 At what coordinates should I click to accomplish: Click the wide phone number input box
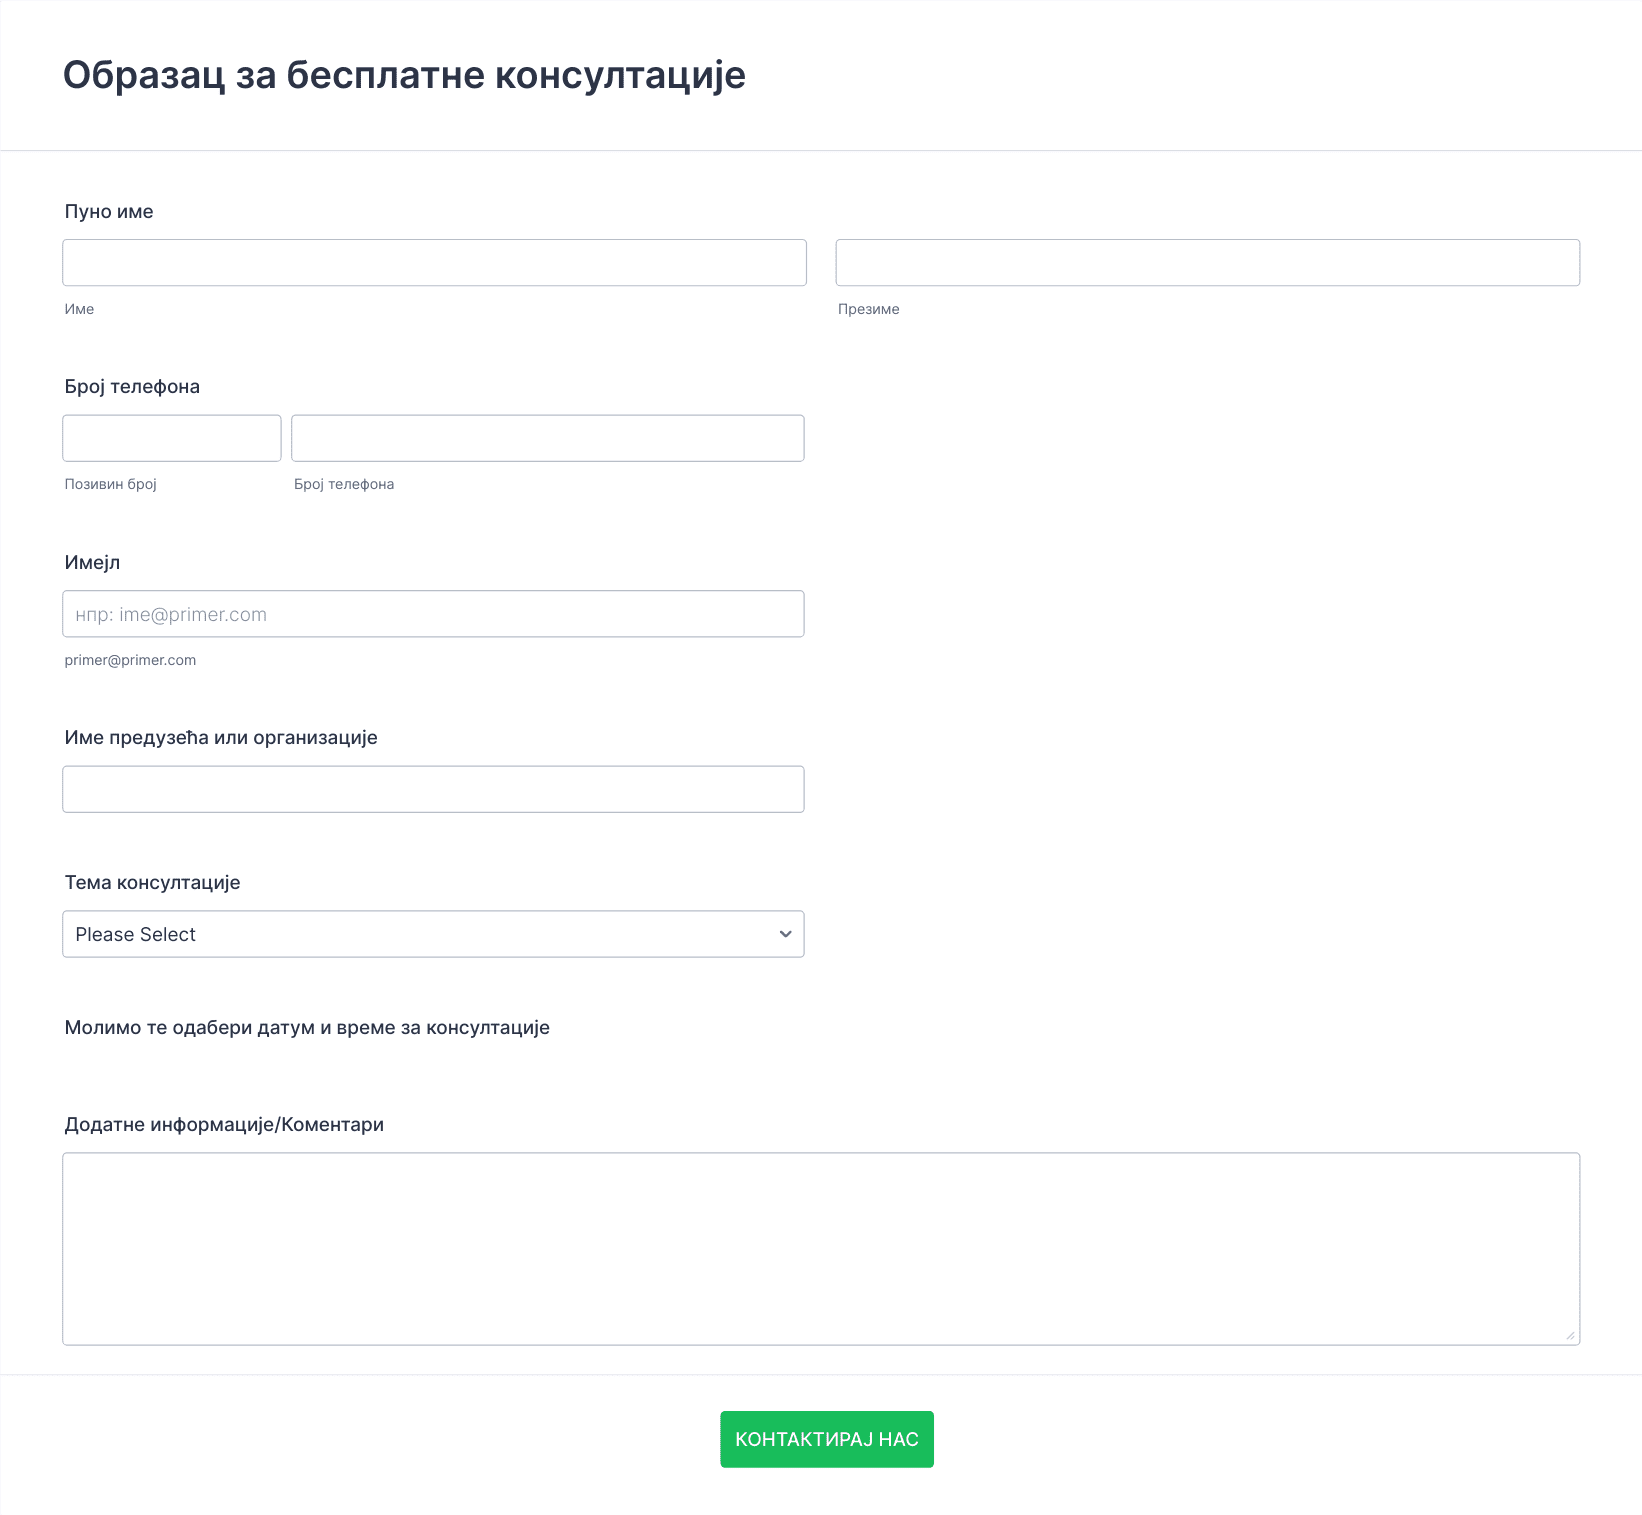click(548, 438)
